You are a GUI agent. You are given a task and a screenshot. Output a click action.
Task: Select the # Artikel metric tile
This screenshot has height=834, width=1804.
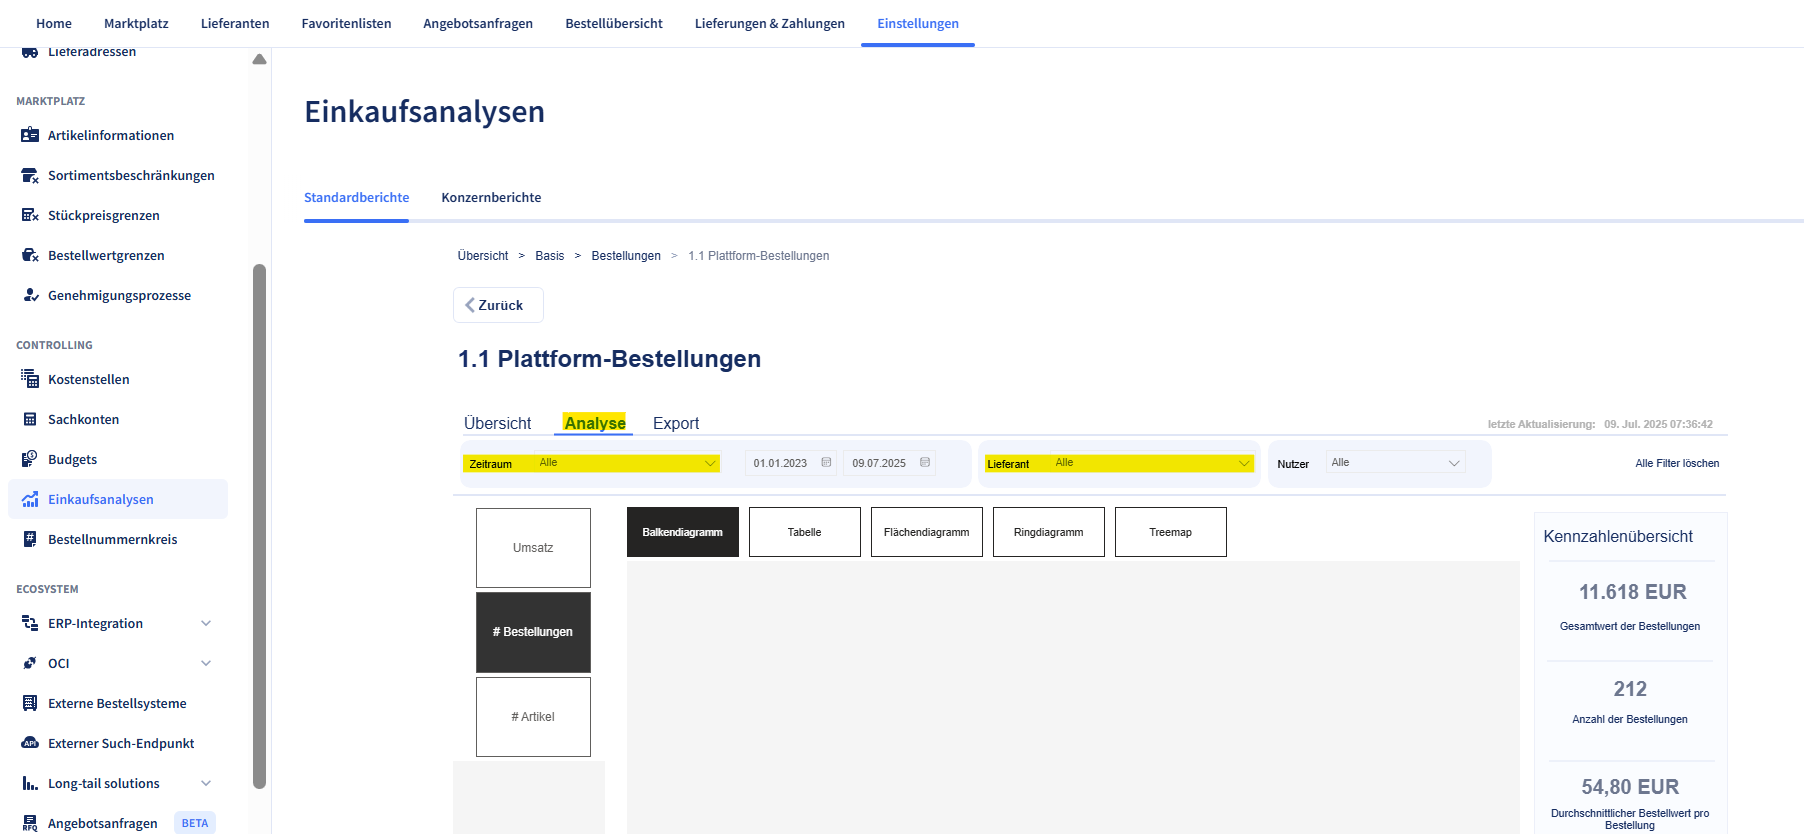tap(533, 717)
